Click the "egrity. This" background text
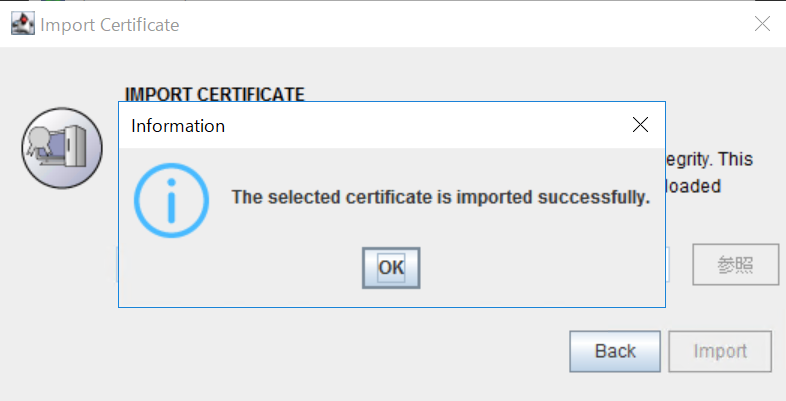Screen dimensions: 786x401 [x=708, y=159]
